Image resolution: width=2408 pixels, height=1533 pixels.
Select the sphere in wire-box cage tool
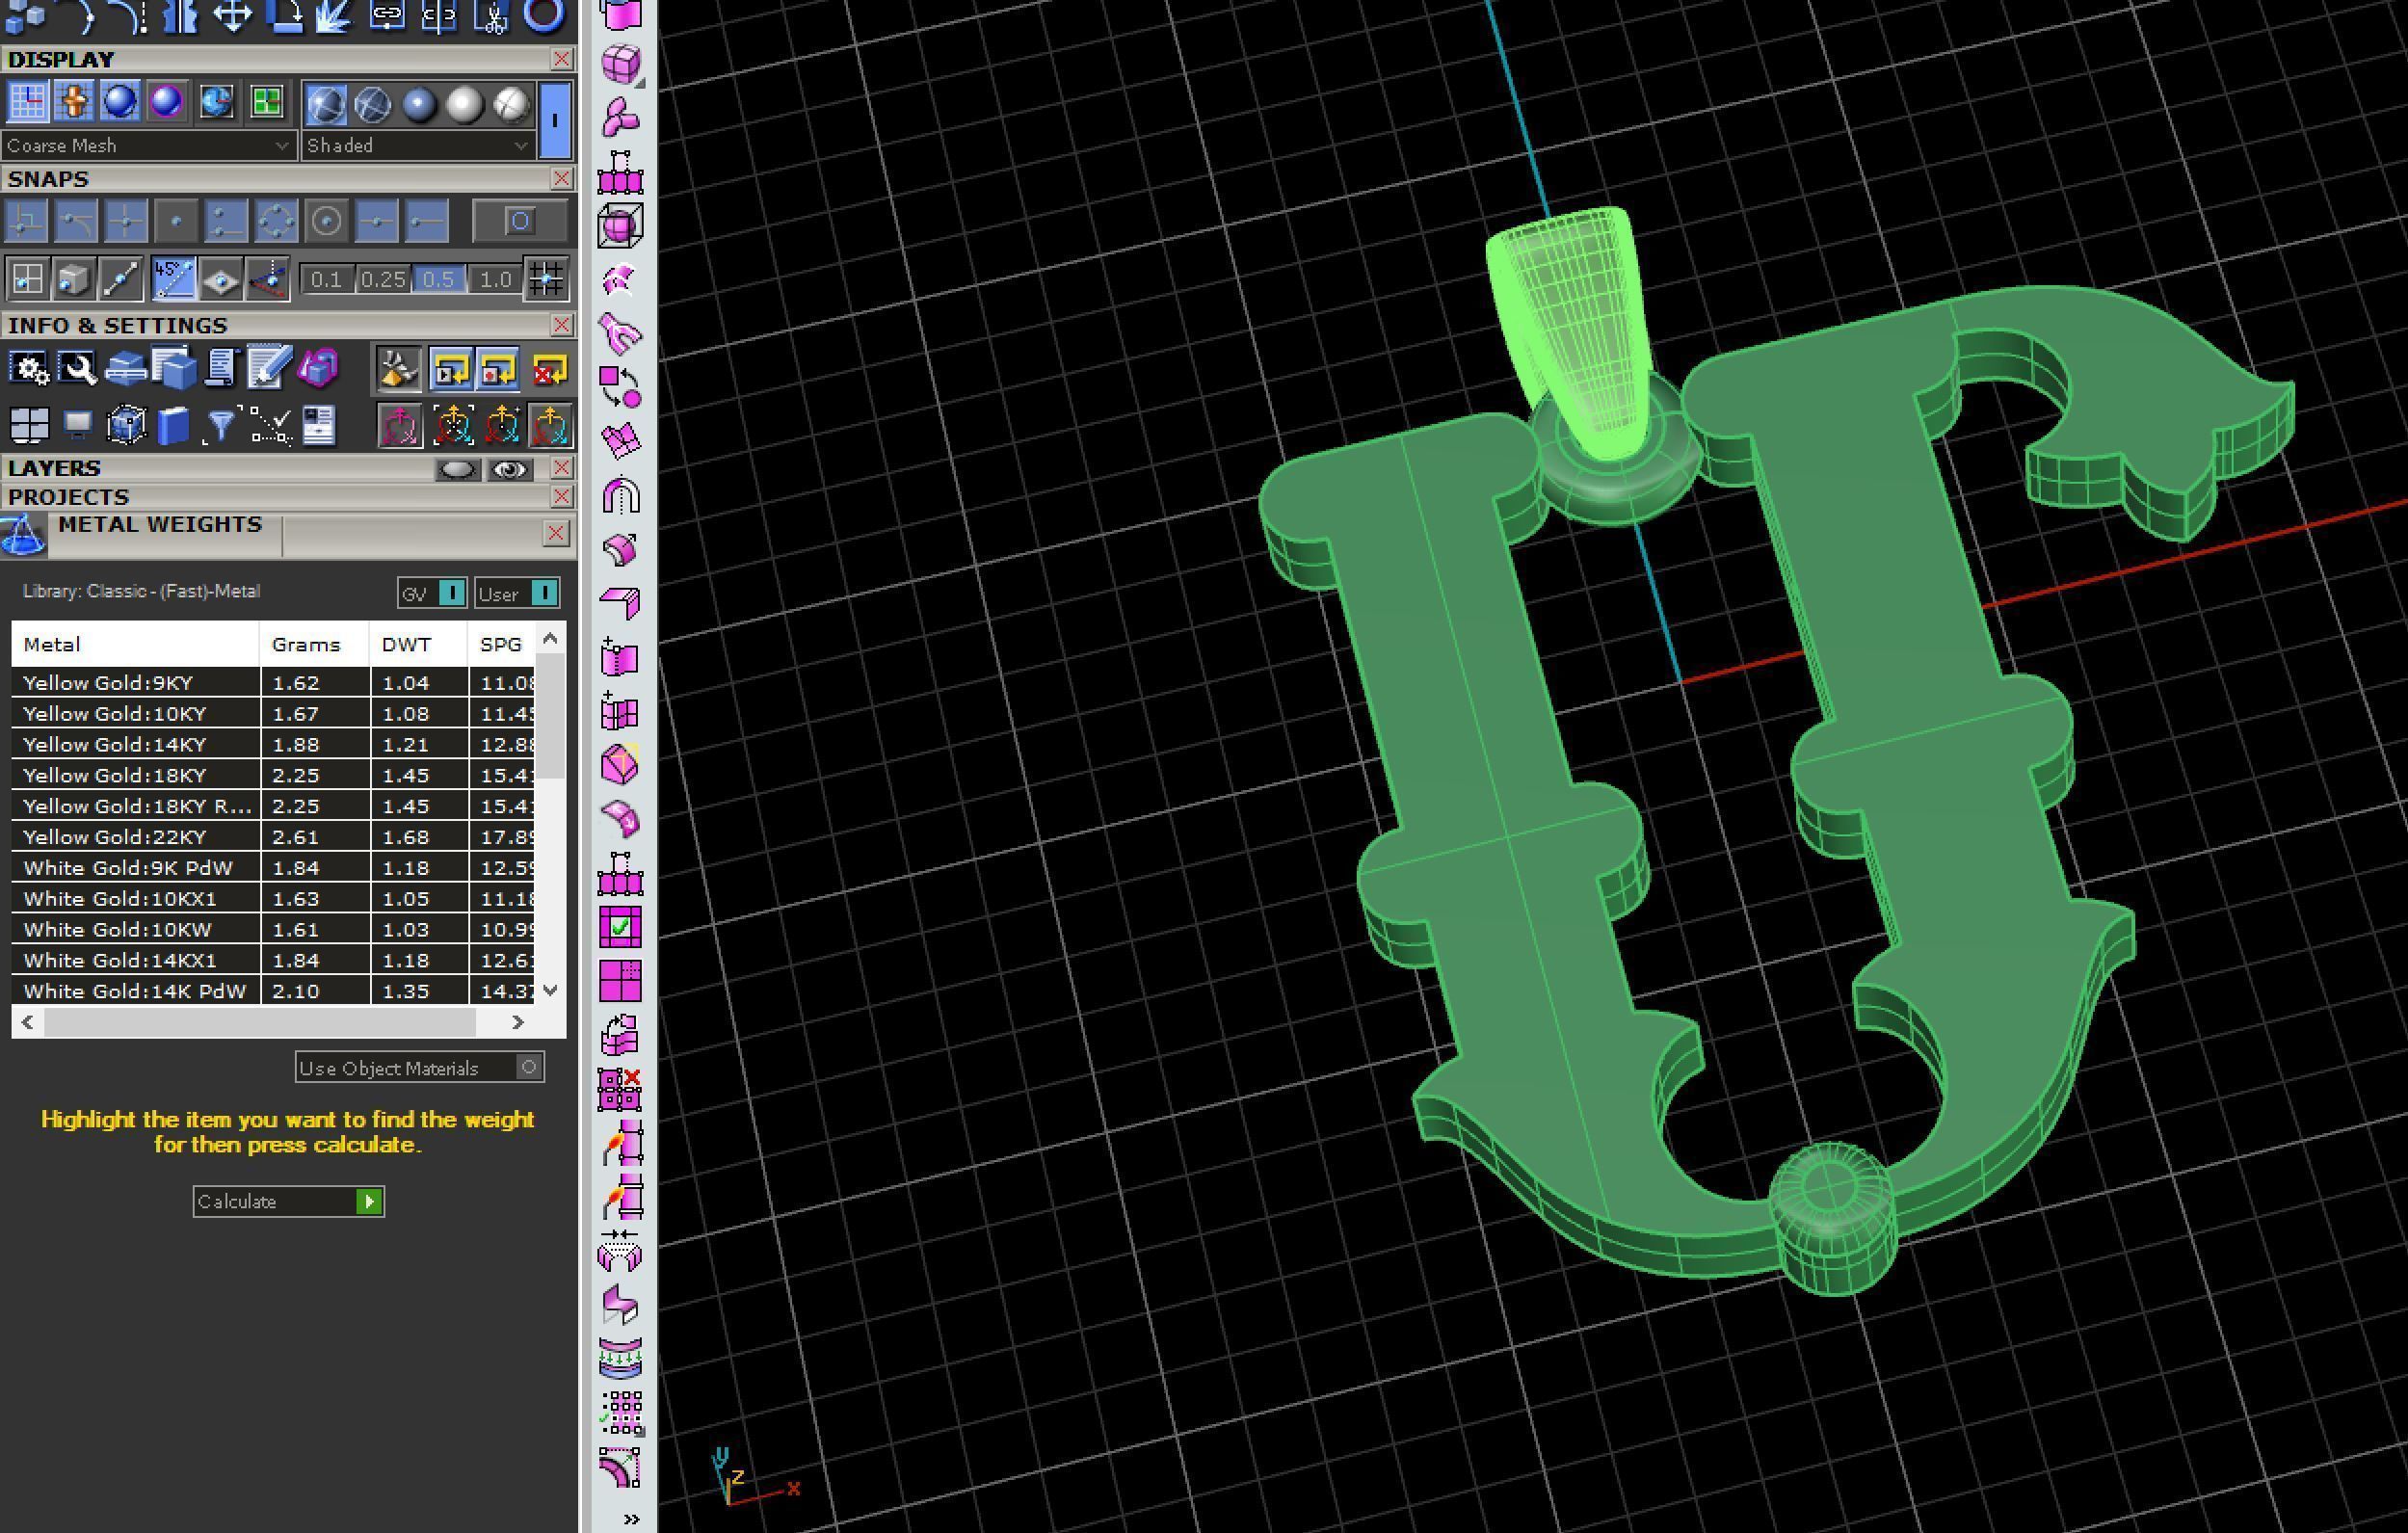click(620, 225)
